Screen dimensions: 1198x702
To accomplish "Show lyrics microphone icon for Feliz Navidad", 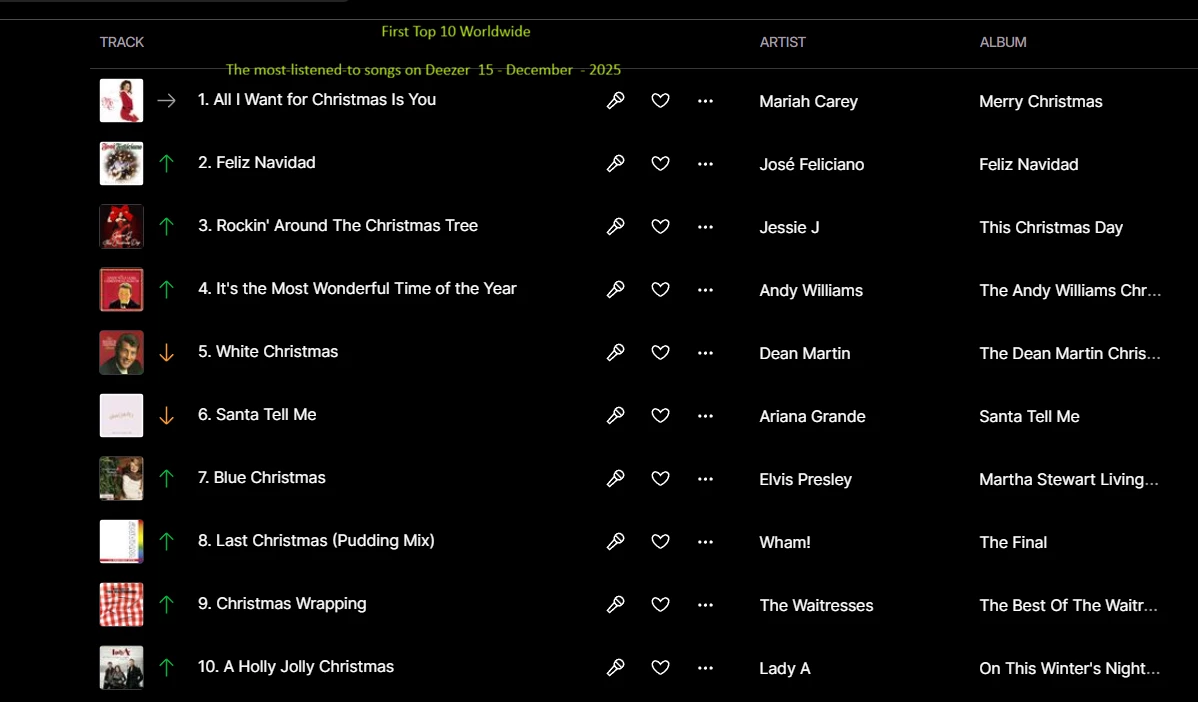I will [x=615, y=163].
